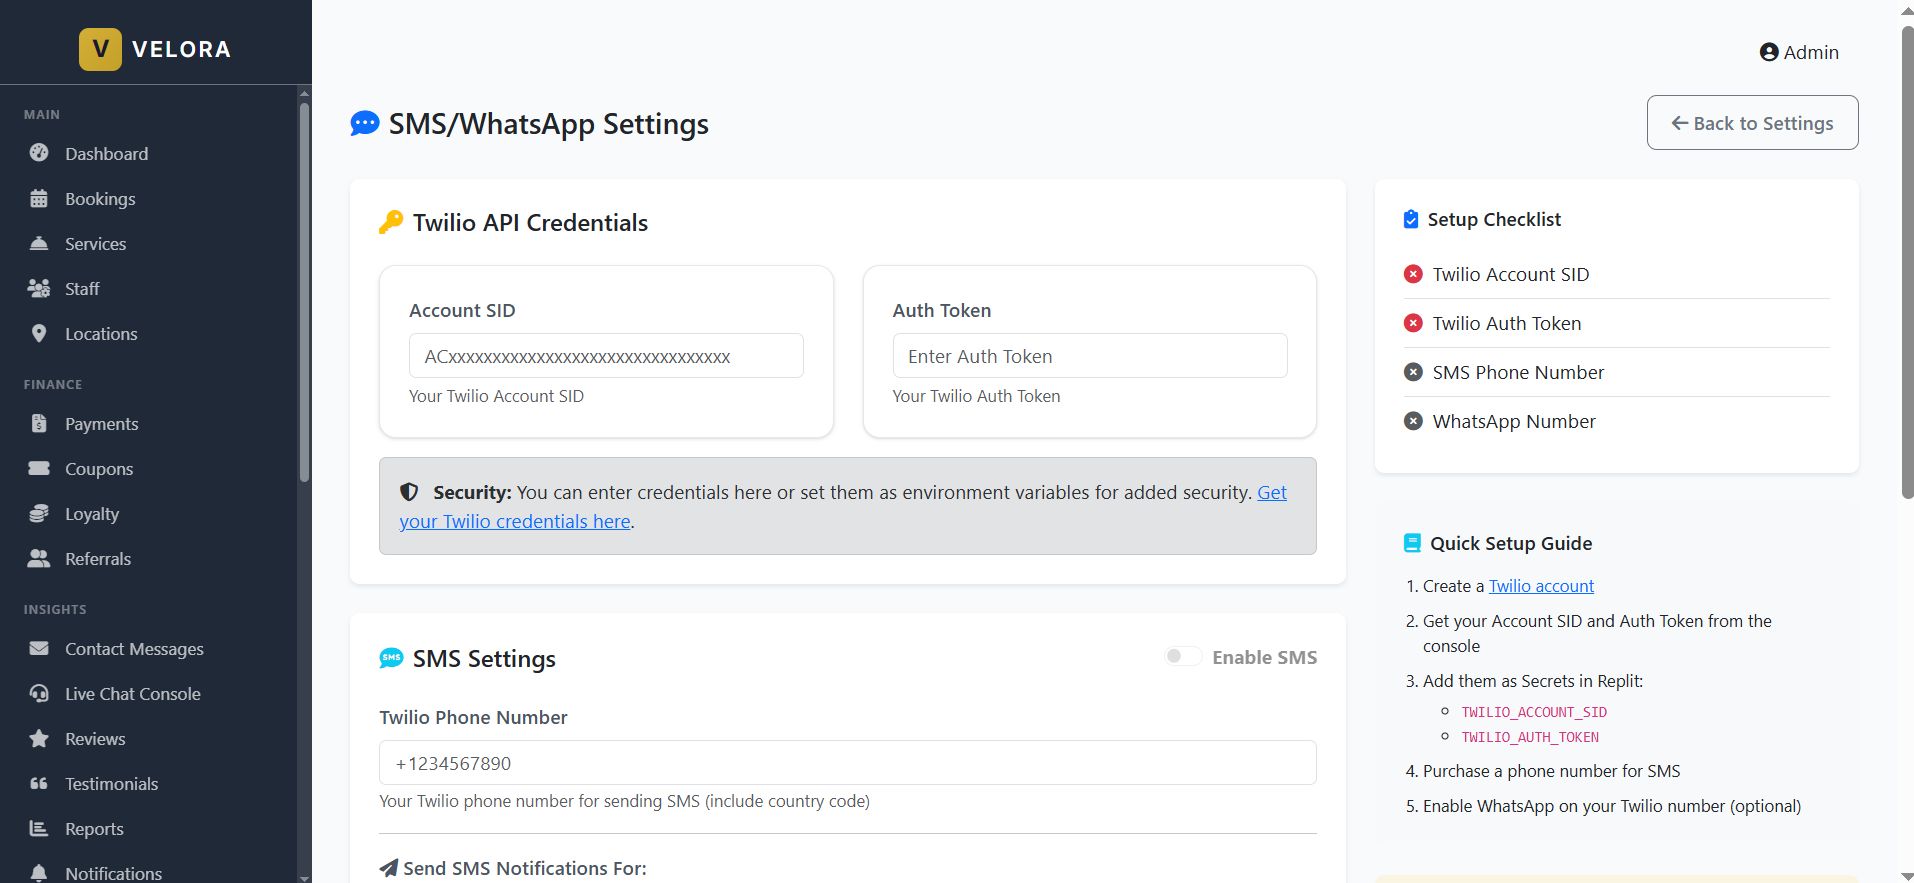Open the Admin user menu

[x=1799, y=52]
